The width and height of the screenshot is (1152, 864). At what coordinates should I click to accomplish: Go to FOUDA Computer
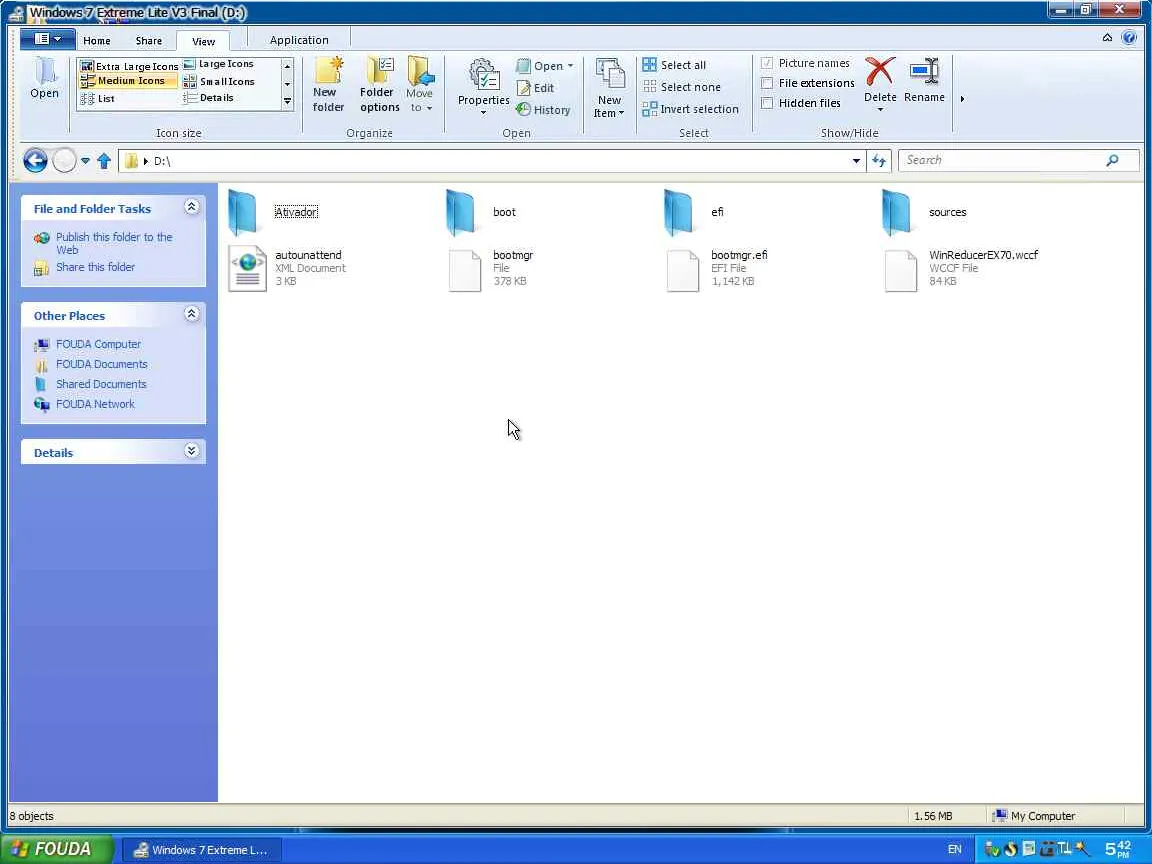point(98,344)
